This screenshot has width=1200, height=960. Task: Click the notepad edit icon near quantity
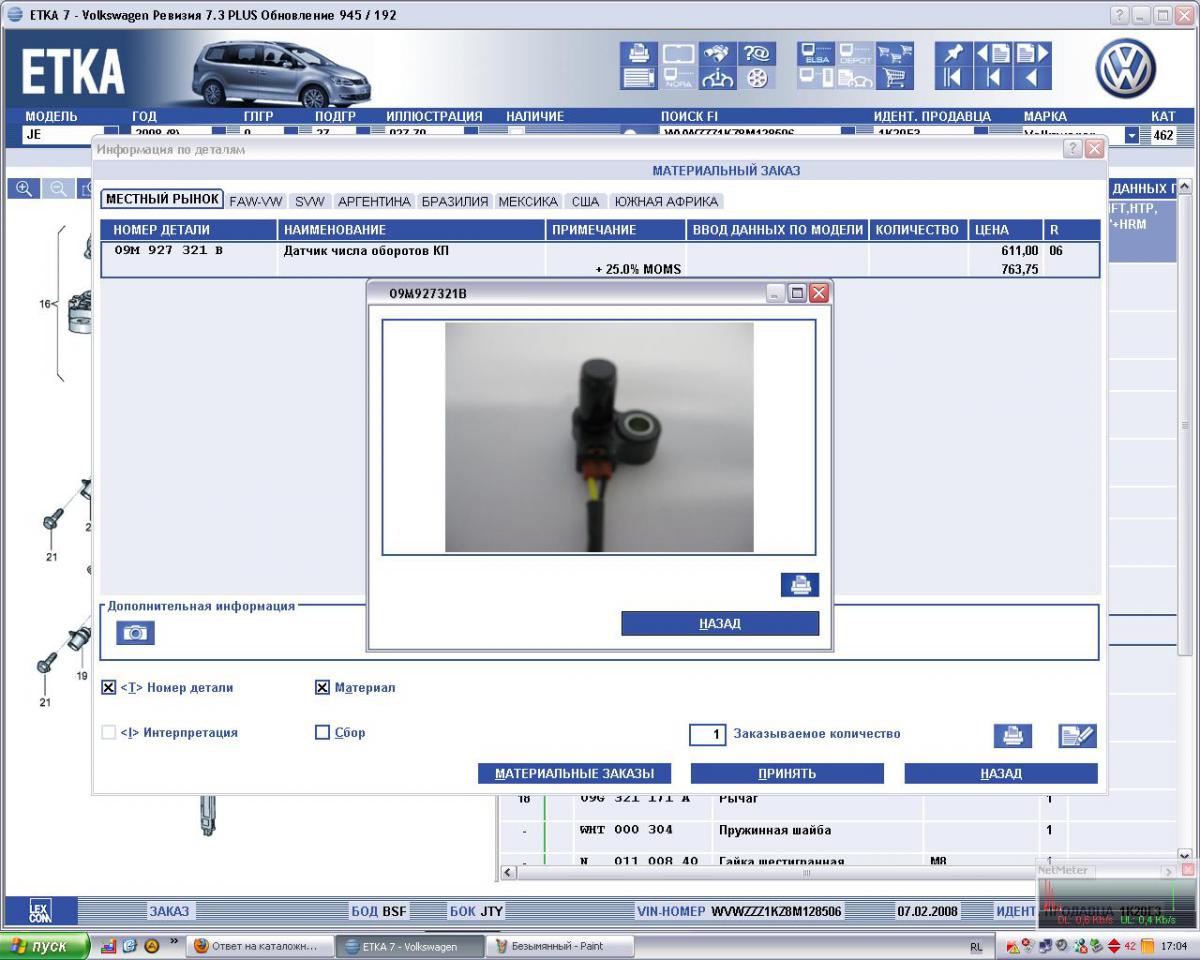click(1078, 735)
